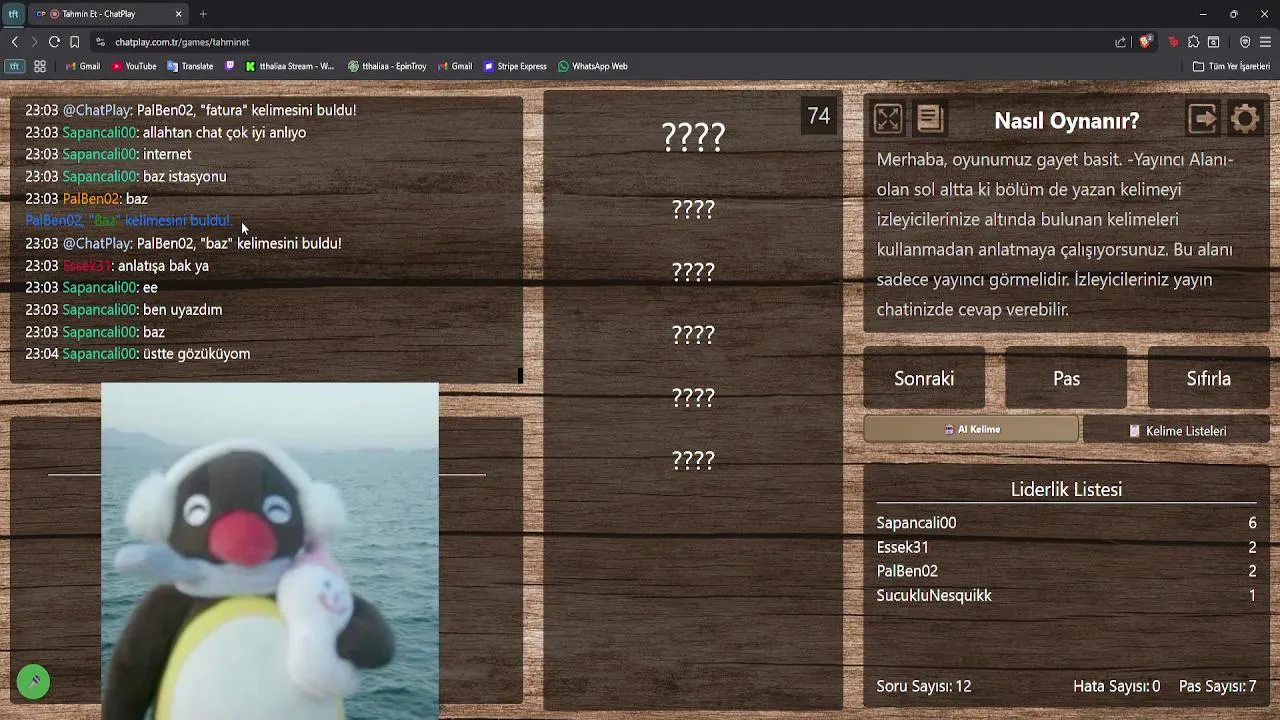Screen dimensions: 1280x720
Task: Toggle the game fullscreen icon
Action: click(x=887, y=119)
